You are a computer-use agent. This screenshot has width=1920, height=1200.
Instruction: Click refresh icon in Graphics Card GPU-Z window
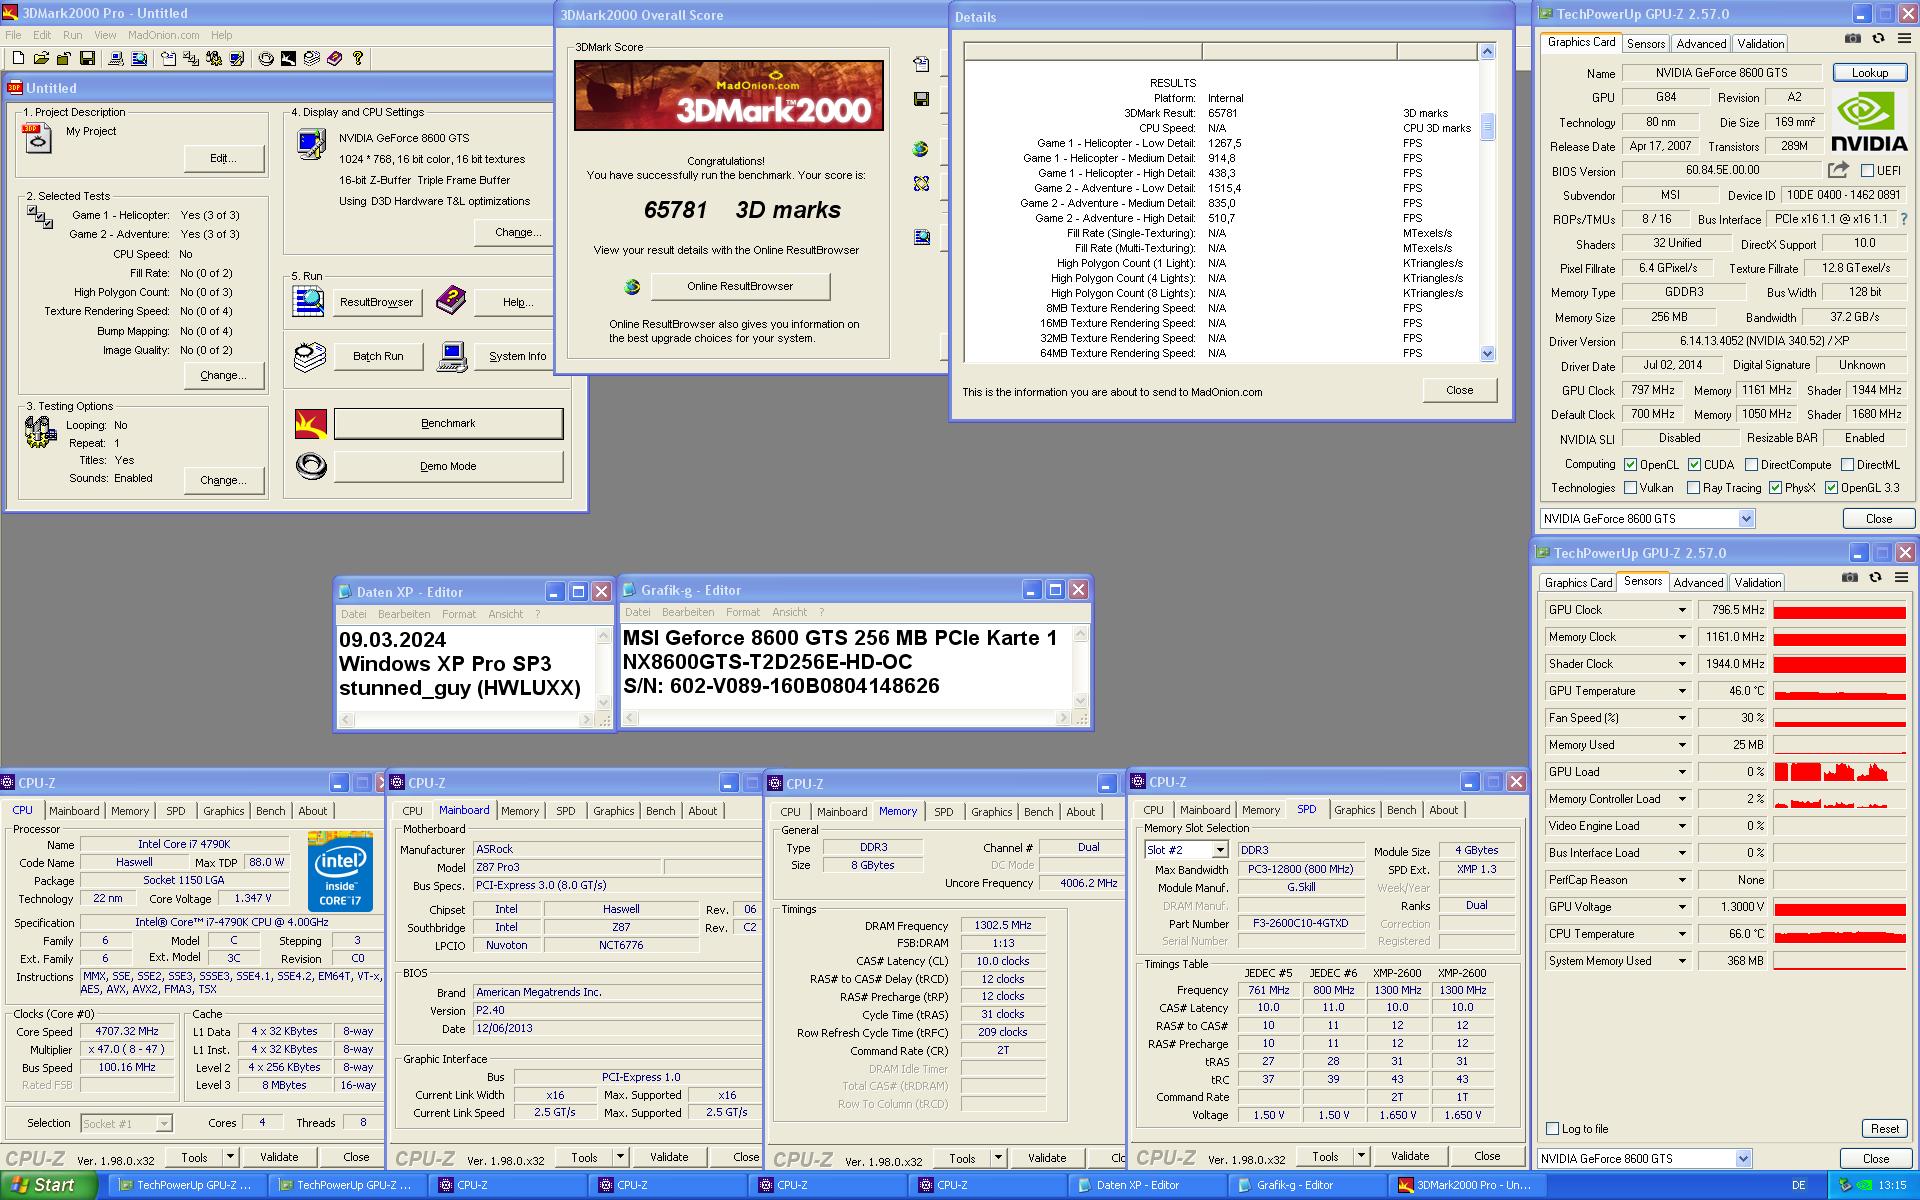(x=1878, y=39)
